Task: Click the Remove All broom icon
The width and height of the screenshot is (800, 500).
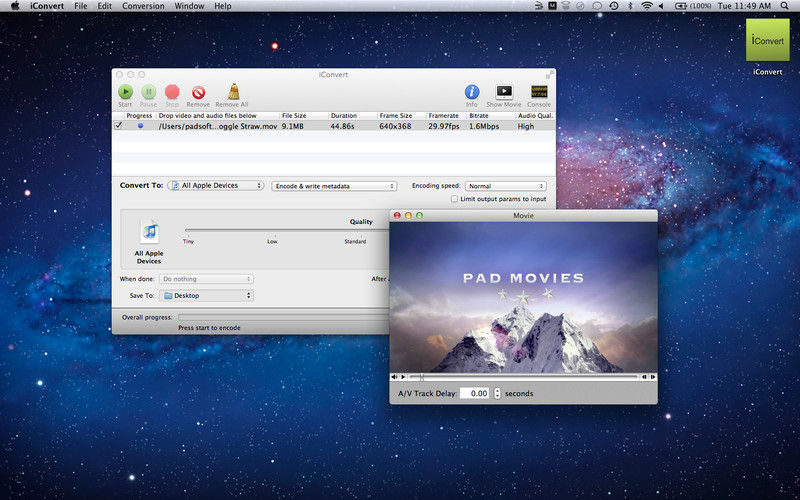Action: click(x=233, y=91)
